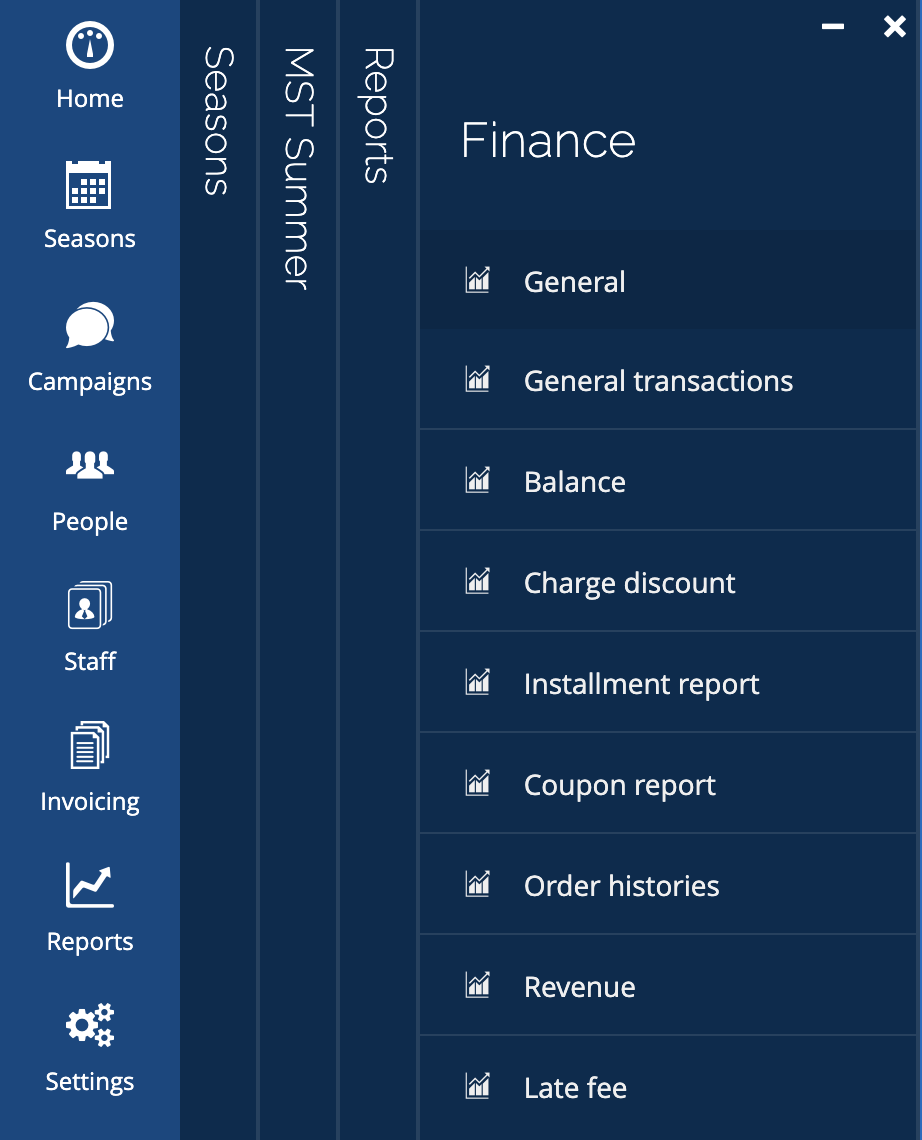
Task: Open the People group icon
Action: (x=90, y=465)
